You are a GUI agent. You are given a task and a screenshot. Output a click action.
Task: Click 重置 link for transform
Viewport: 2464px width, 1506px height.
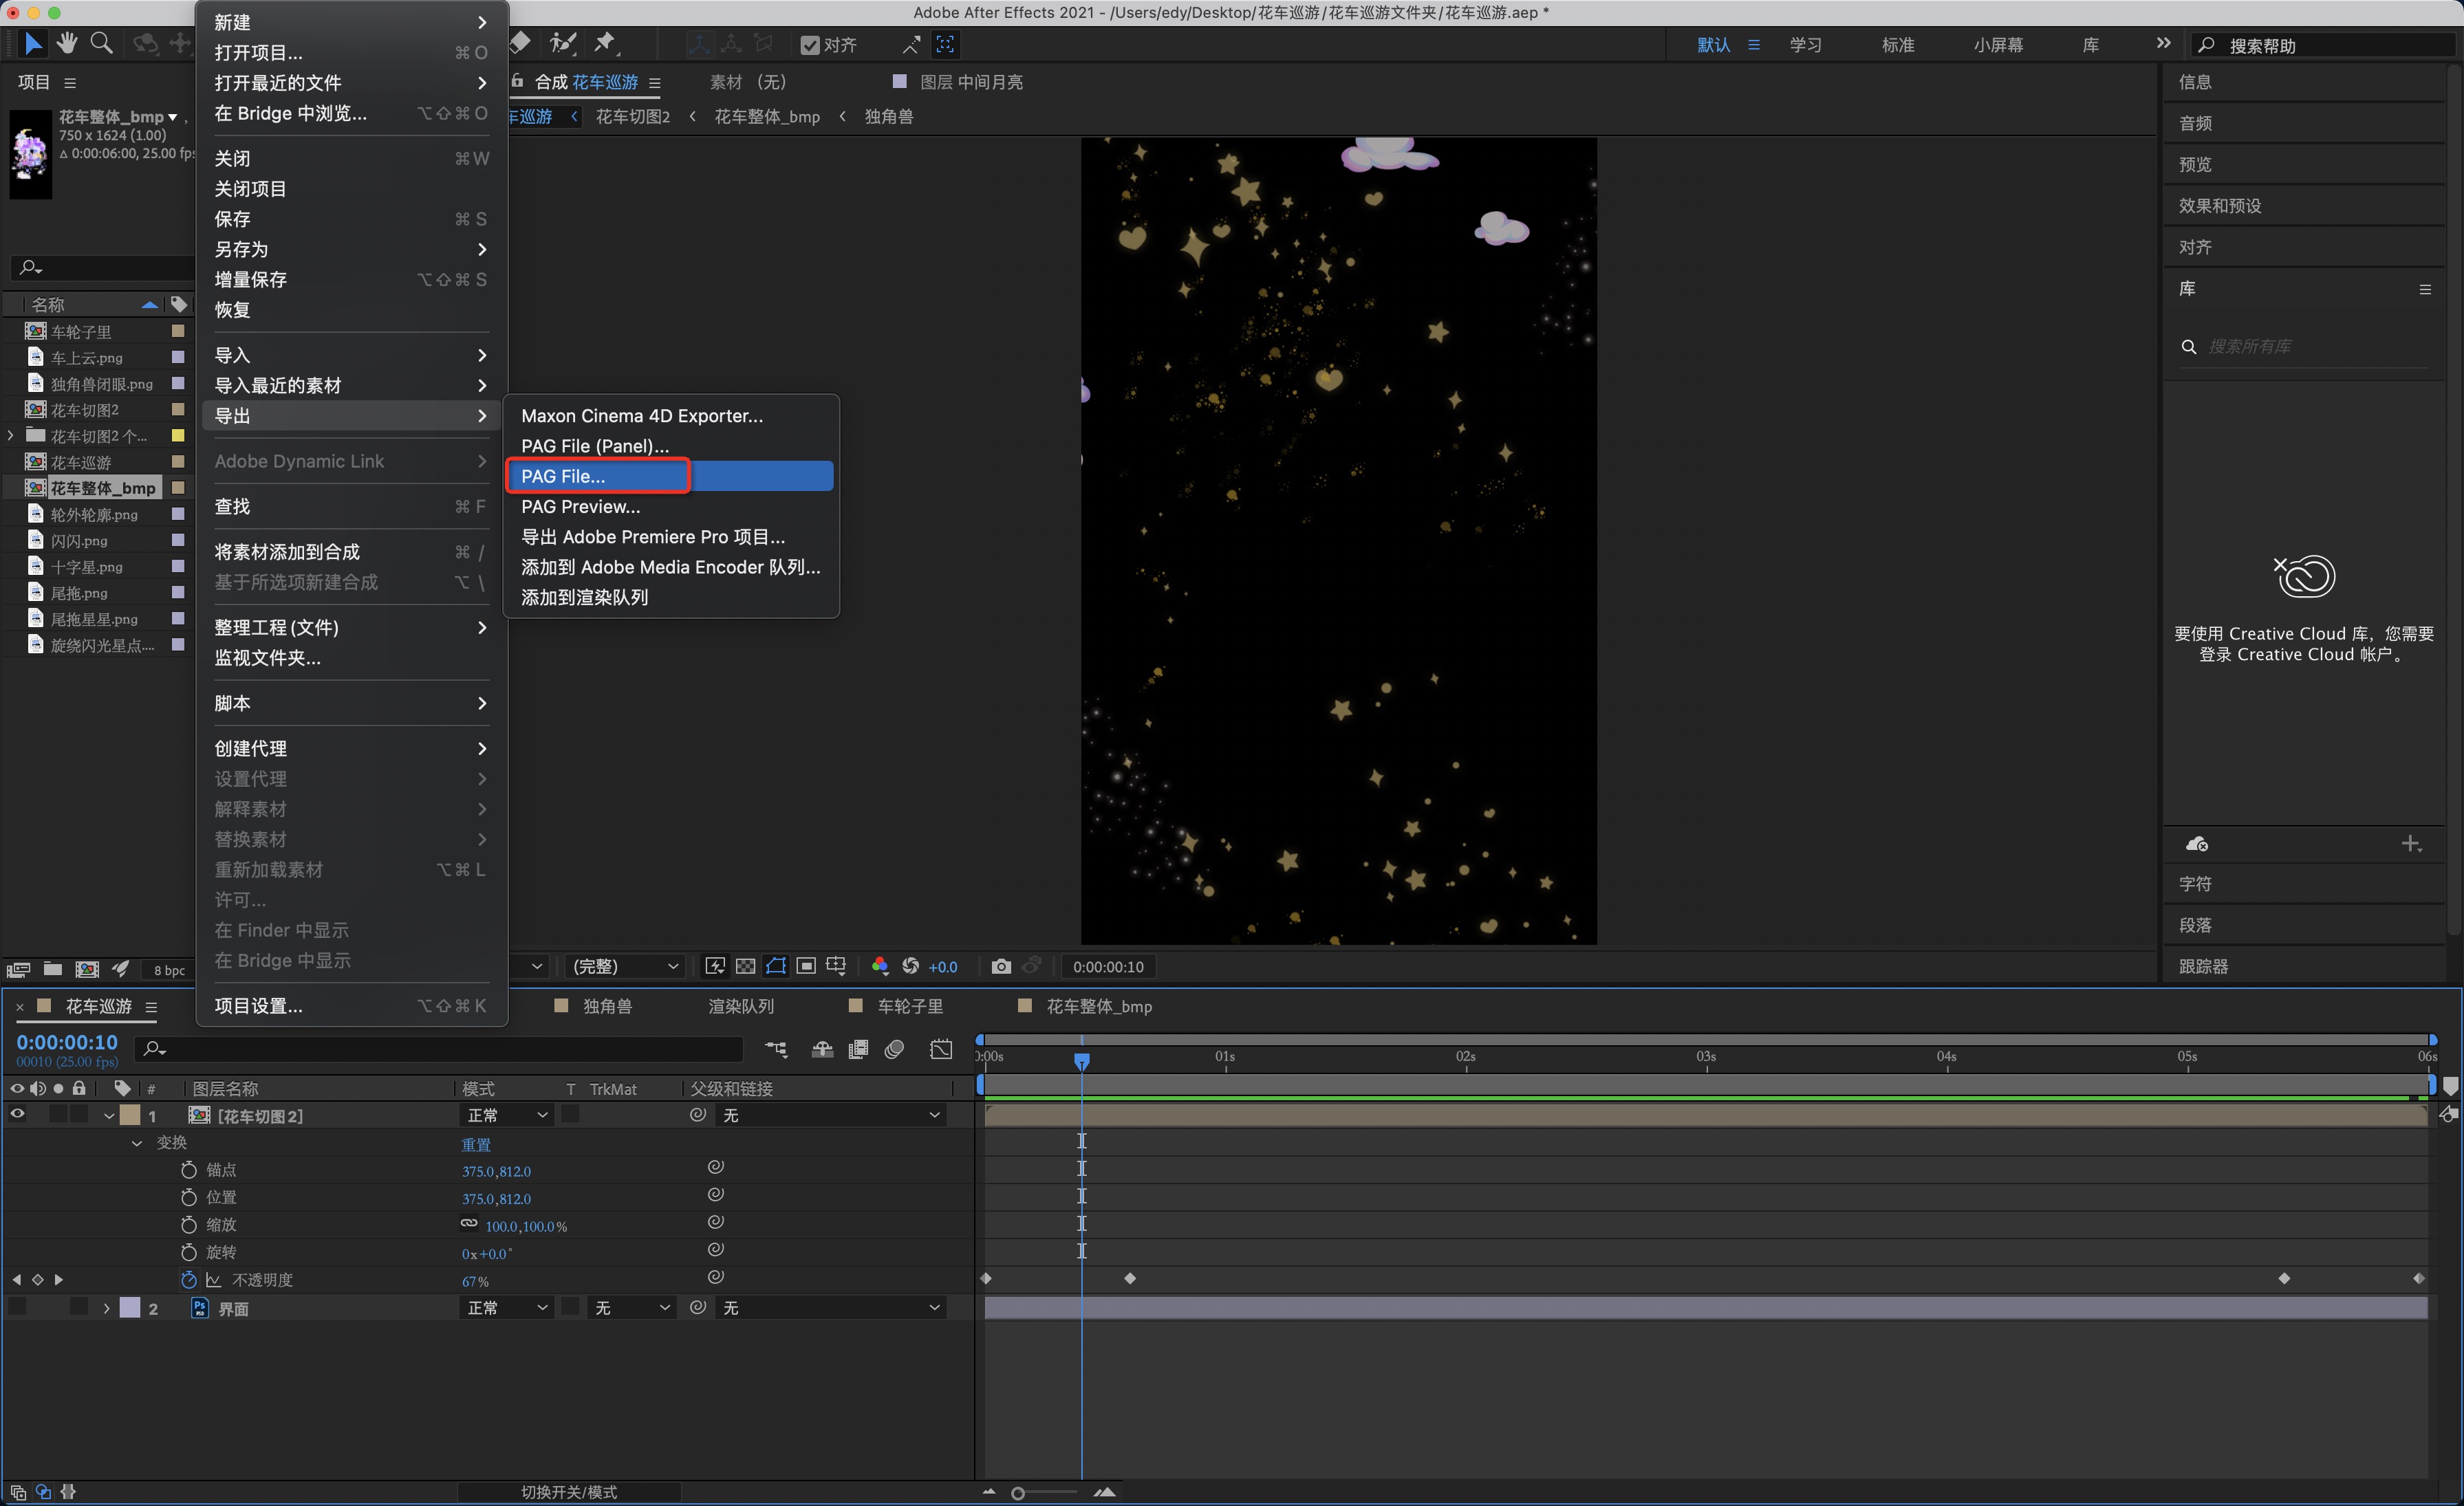[476, 1144]
